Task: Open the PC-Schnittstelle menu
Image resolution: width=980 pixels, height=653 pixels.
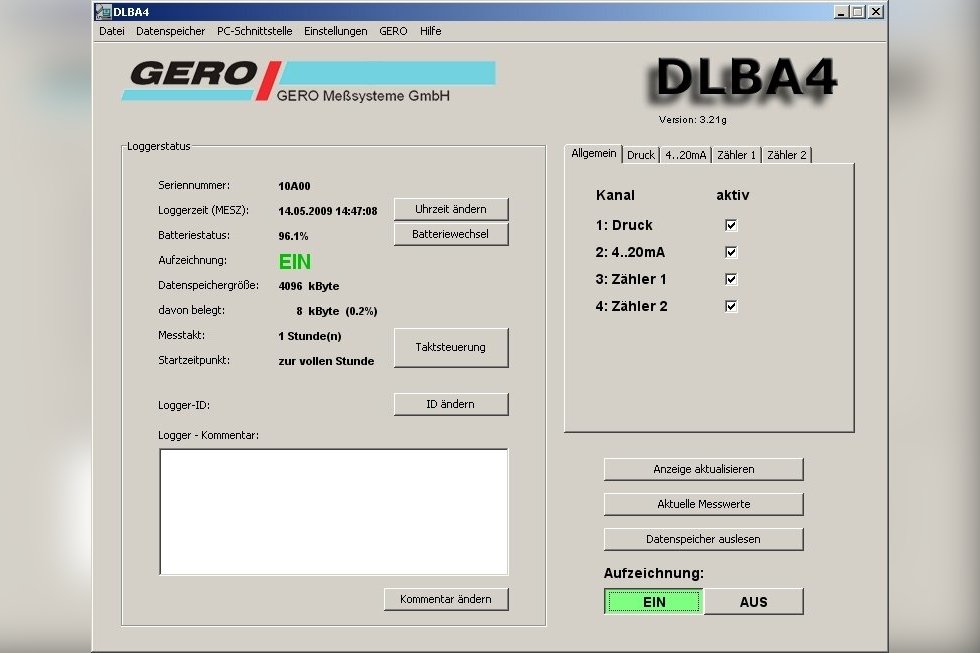Action: 254,31
